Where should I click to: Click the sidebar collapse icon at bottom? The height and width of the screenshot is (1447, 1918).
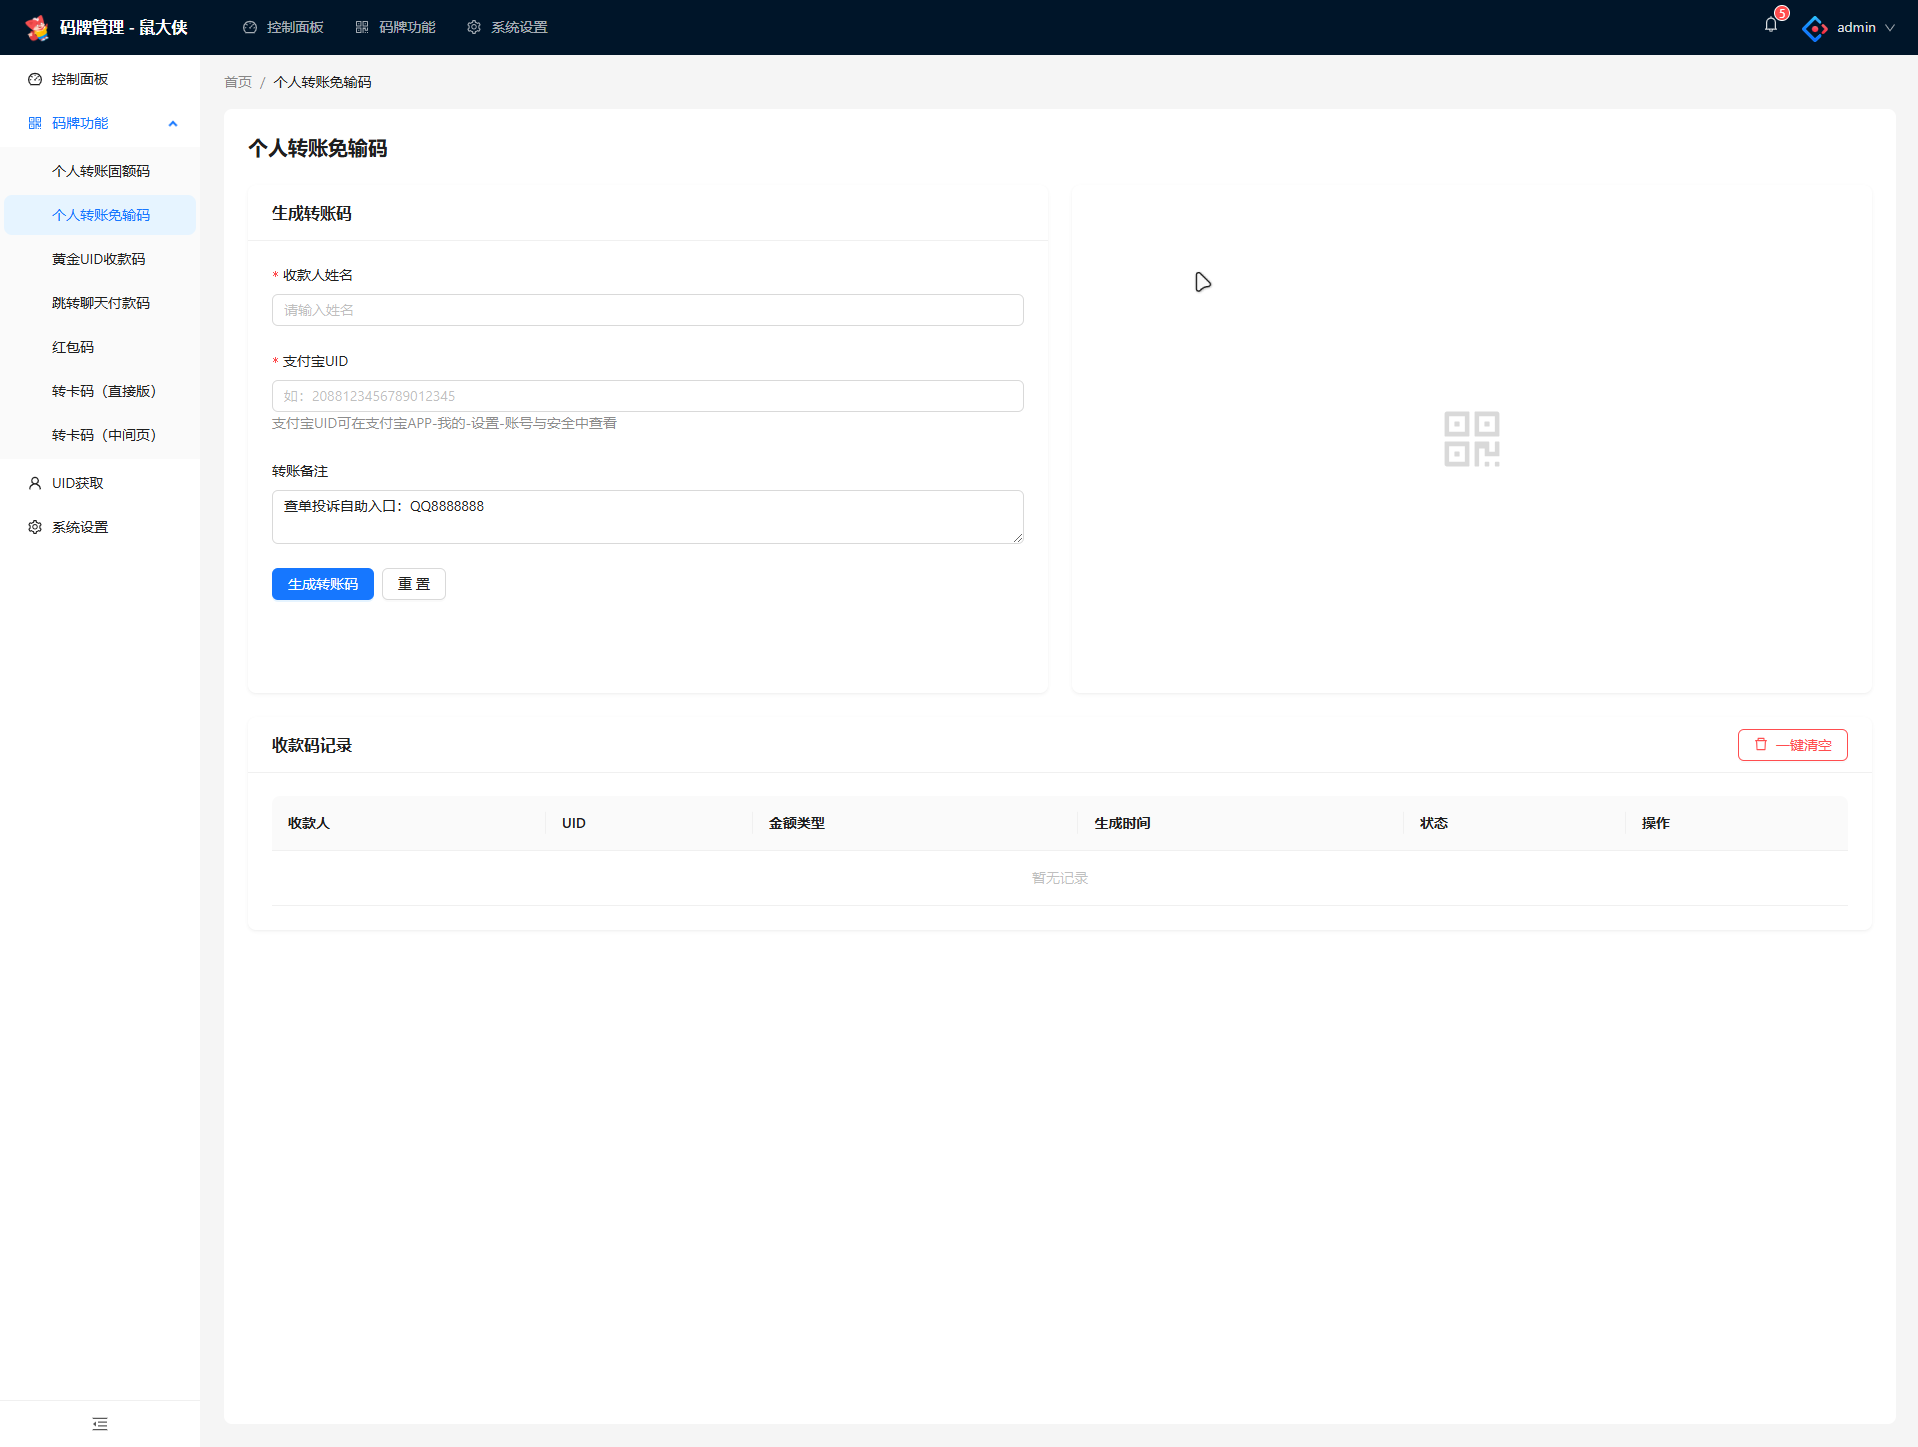(x=100, y=1424)
